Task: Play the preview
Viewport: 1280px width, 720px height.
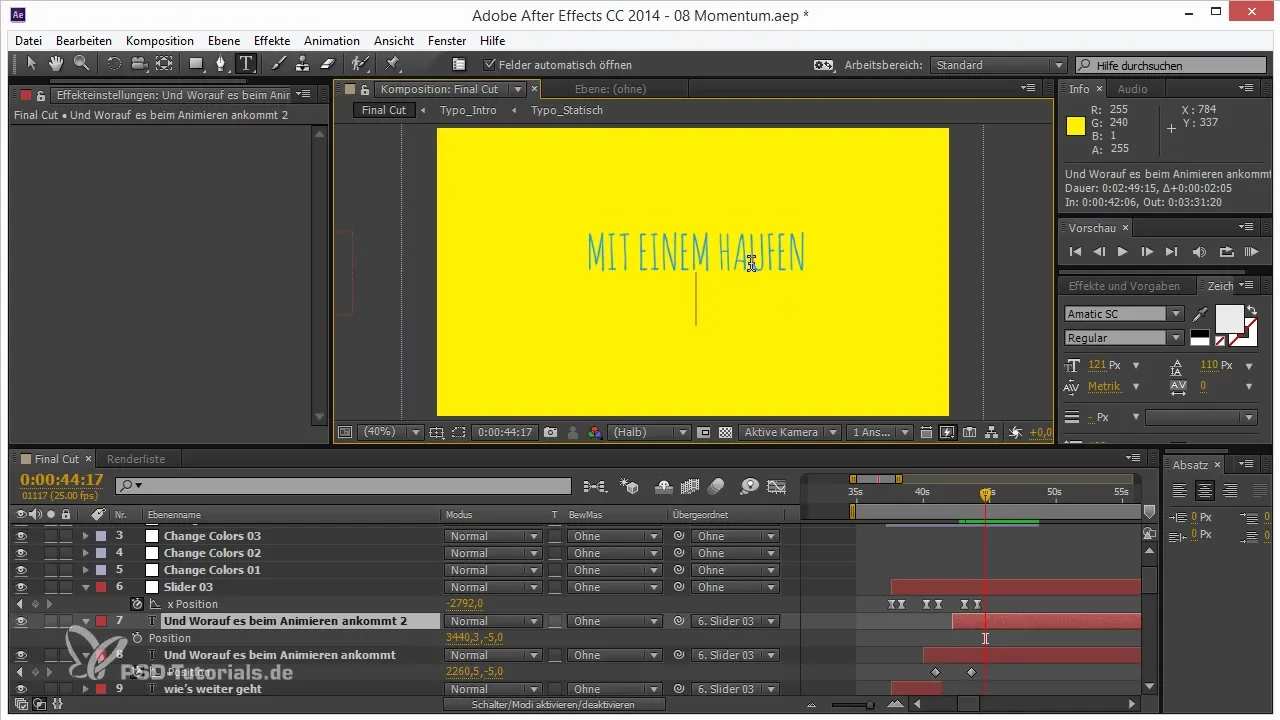Action: point(1122,252)
